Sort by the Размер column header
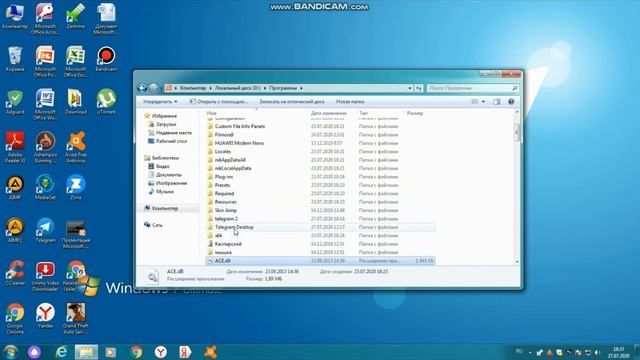This screenshot has height=360, width=640. (x=415, y=113)
